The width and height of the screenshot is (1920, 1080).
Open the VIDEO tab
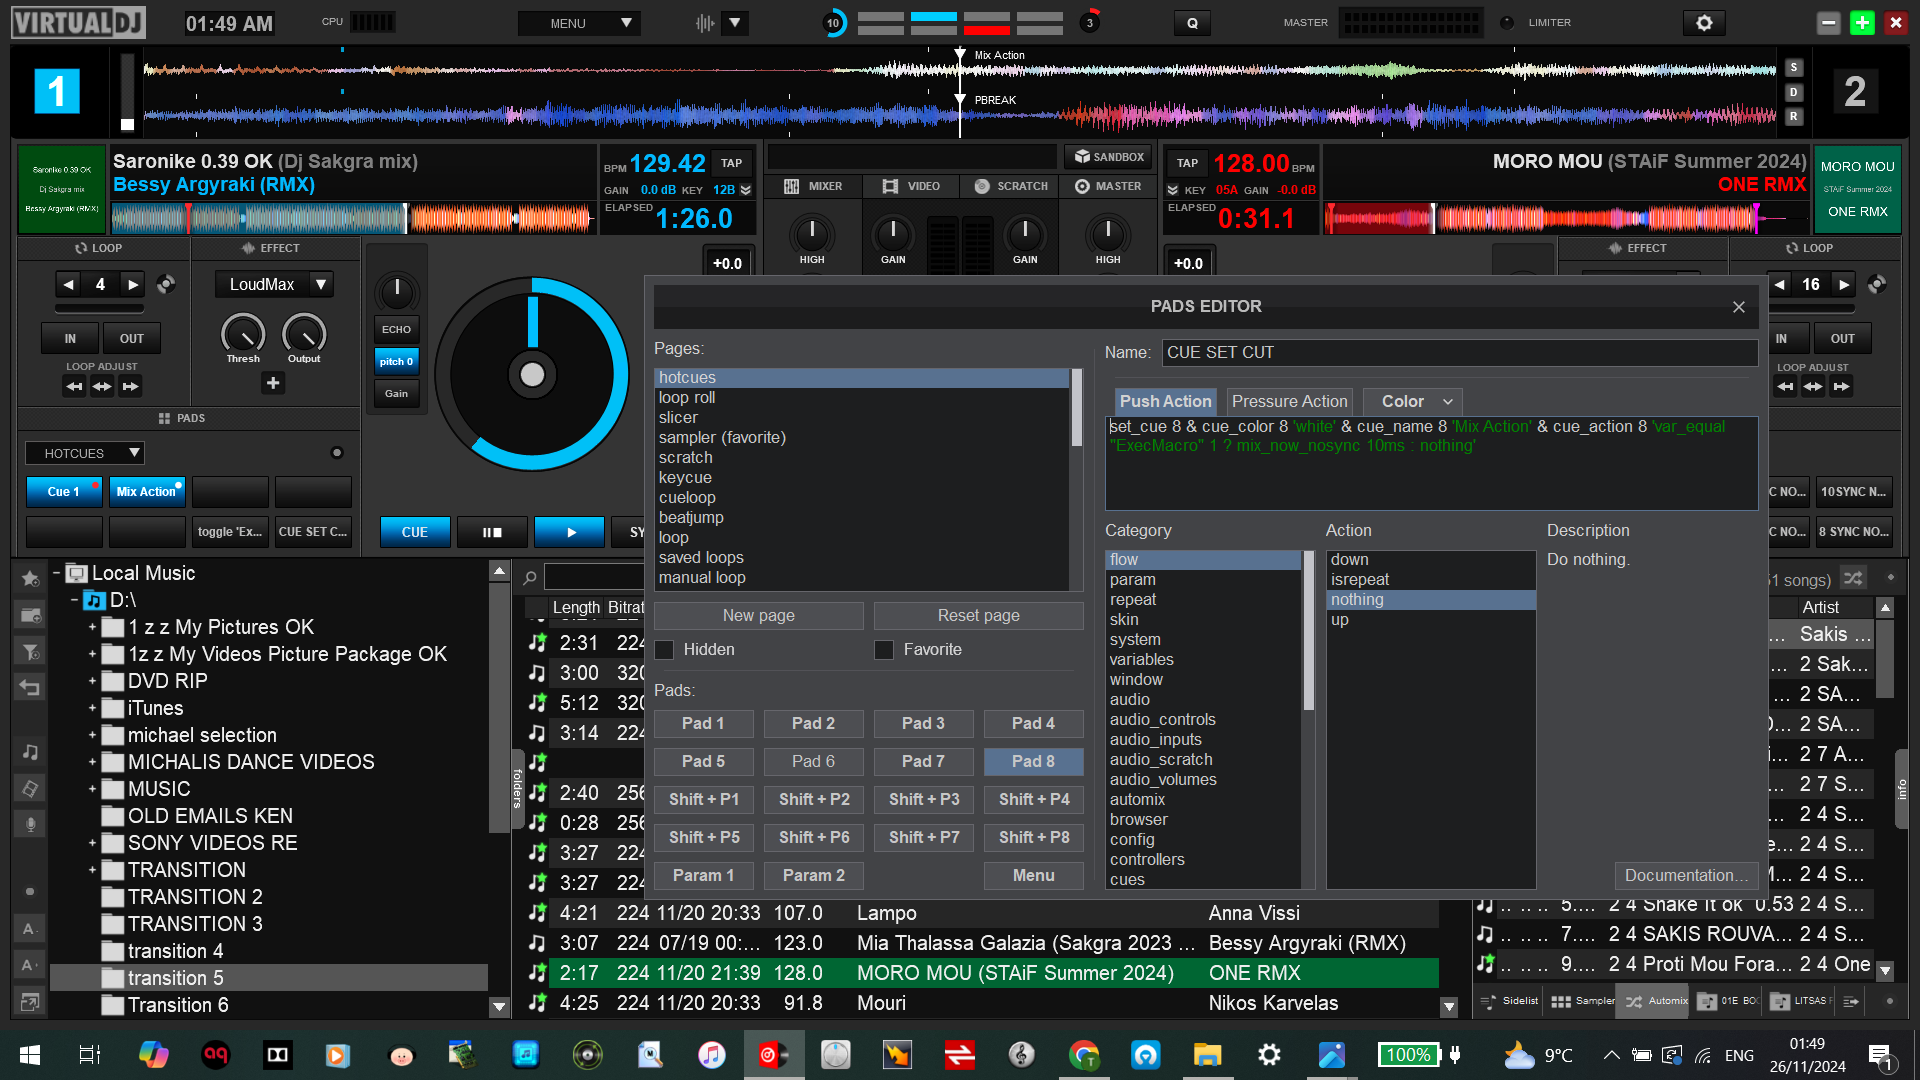point(911,186)
